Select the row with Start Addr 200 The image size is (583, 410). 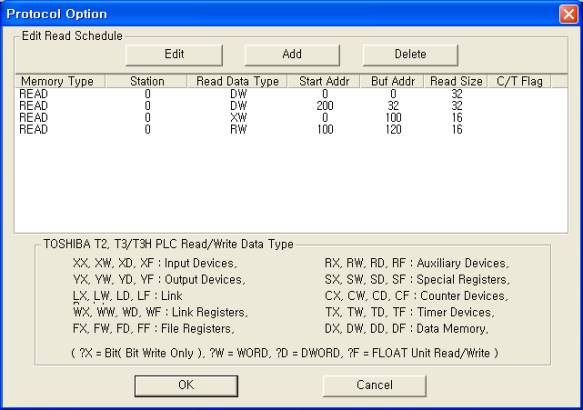[x=291, y=106]
